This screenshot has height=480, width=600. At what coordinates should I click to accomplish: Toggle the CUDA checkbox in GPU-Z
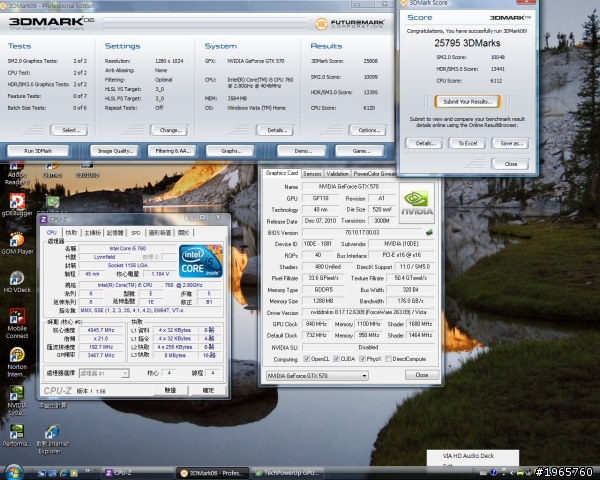336,359
